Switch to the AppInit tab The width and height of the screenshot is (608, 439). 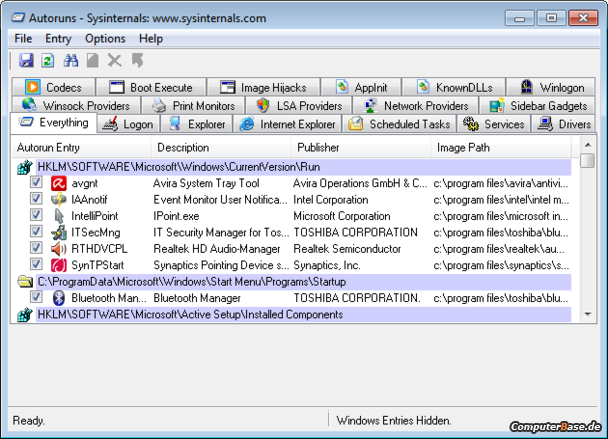(361, 87)
